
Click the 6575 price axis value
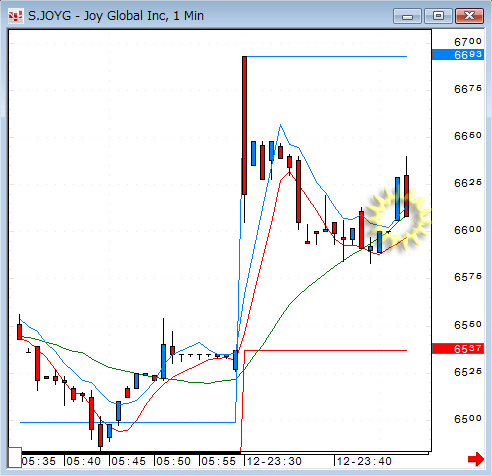pyautogui.click(x=468, y=277)
